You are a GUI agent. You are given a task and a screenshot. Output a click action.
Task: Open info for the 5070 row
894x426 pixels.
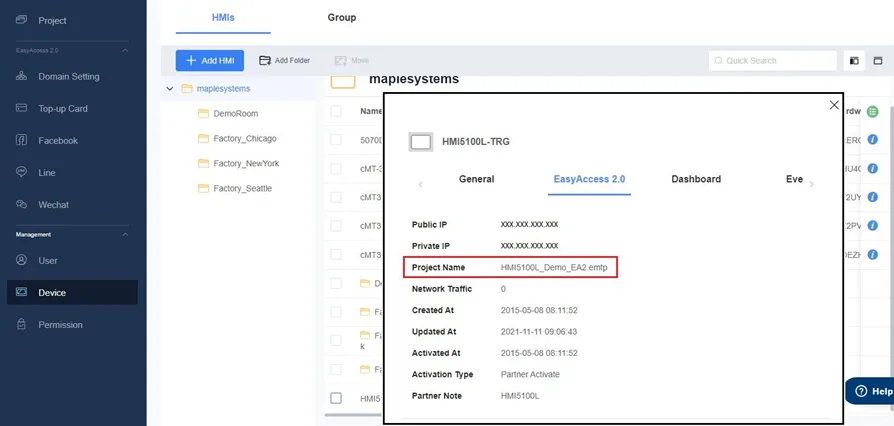[x=872, y=140]
